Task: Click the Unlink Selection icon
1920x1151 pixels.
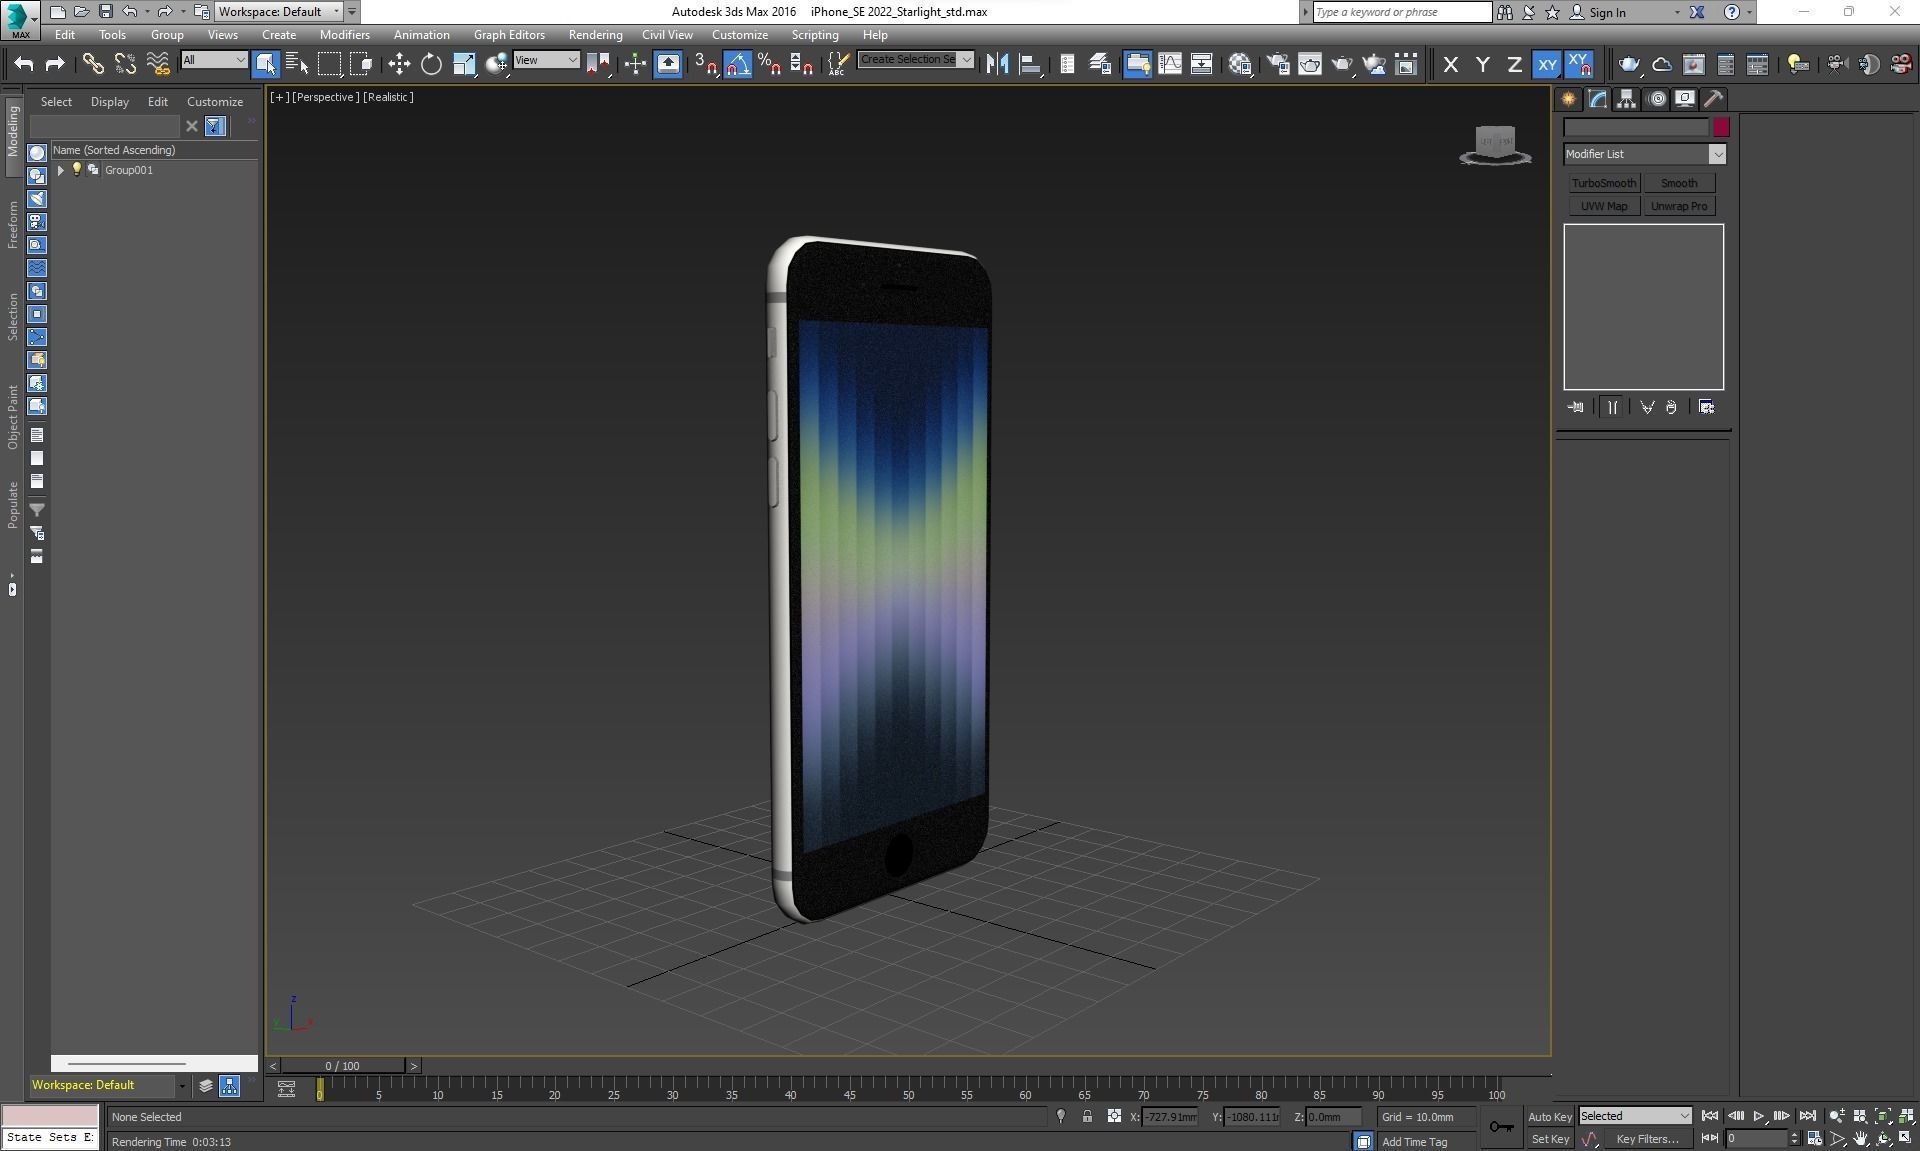Action: (x=125, y=64)
